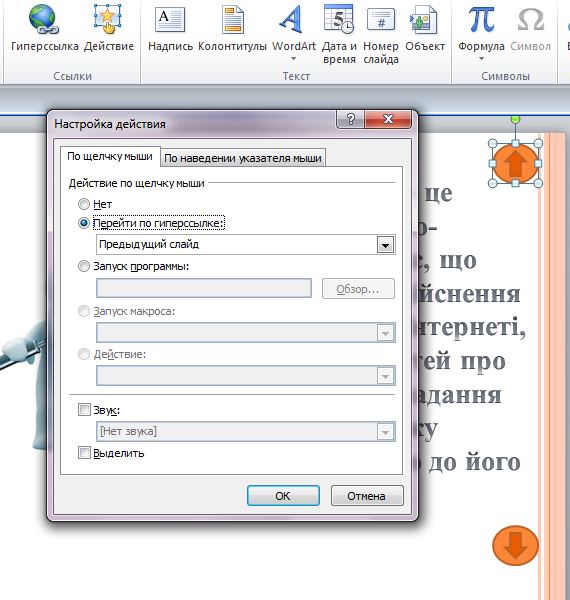Insert a Надпись text box
This screenshot has height=600, width=570.
pos(170,28)
